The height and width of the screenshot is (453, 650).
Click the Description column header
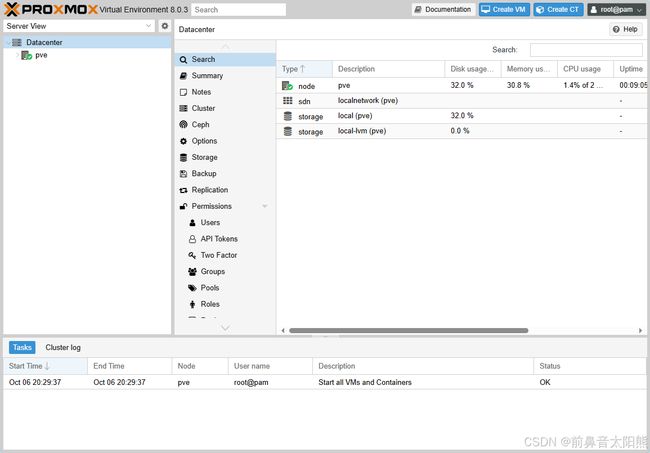pos(388,69)
